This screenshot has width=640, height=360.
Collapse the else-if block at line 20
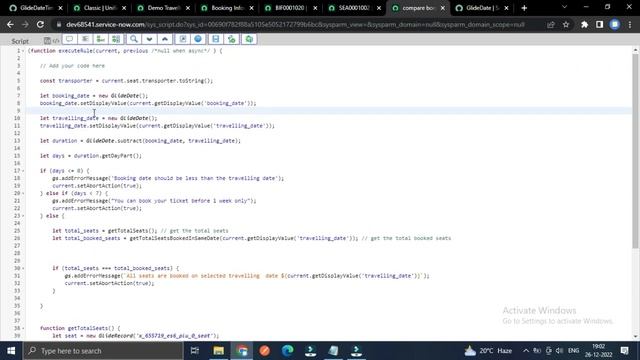coord(23,193)
